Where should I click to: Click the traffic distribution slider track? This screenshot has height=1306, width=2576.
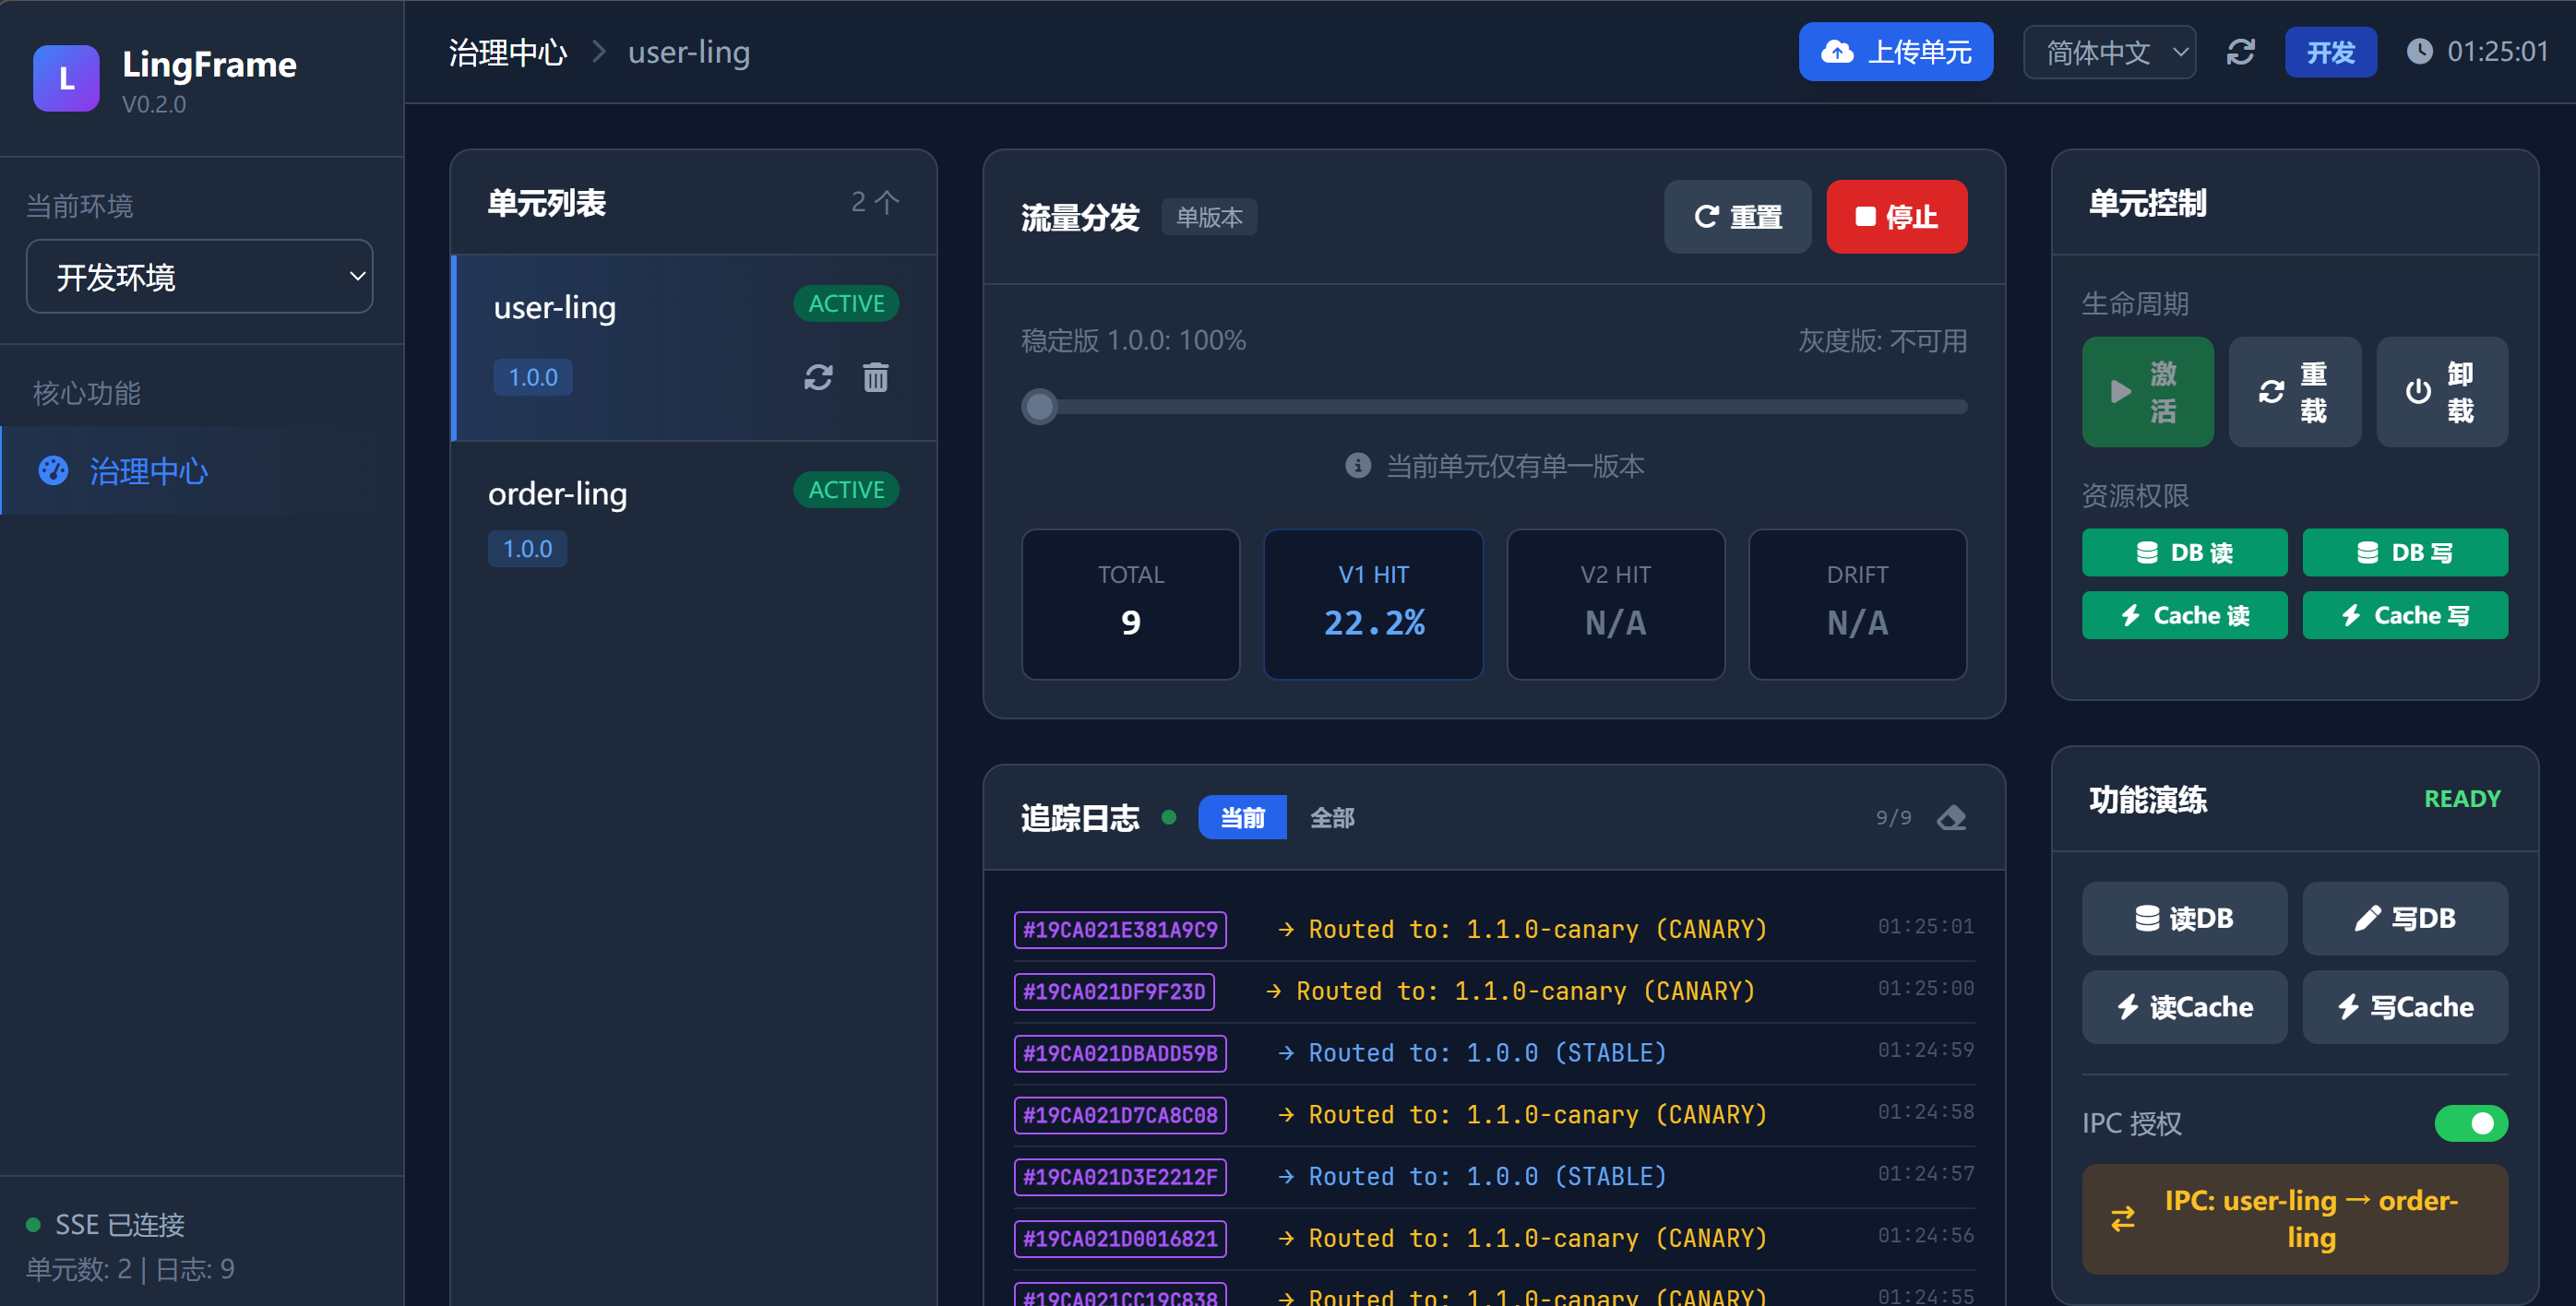click(x=1494, y=406)
